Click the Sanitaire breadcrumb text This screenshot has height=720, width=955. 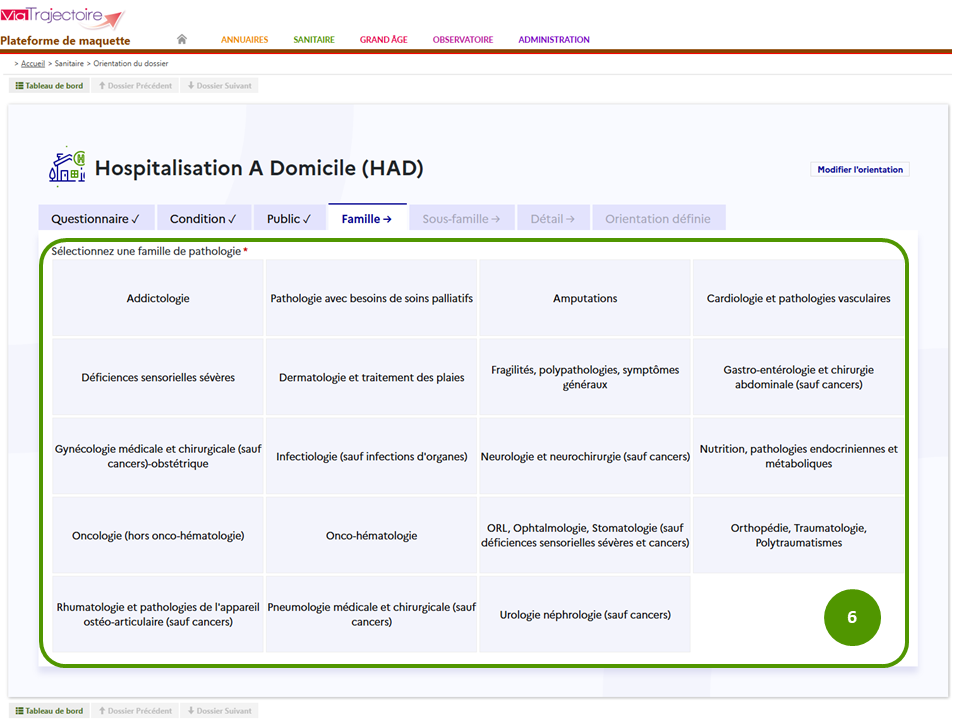click(69, 63)
